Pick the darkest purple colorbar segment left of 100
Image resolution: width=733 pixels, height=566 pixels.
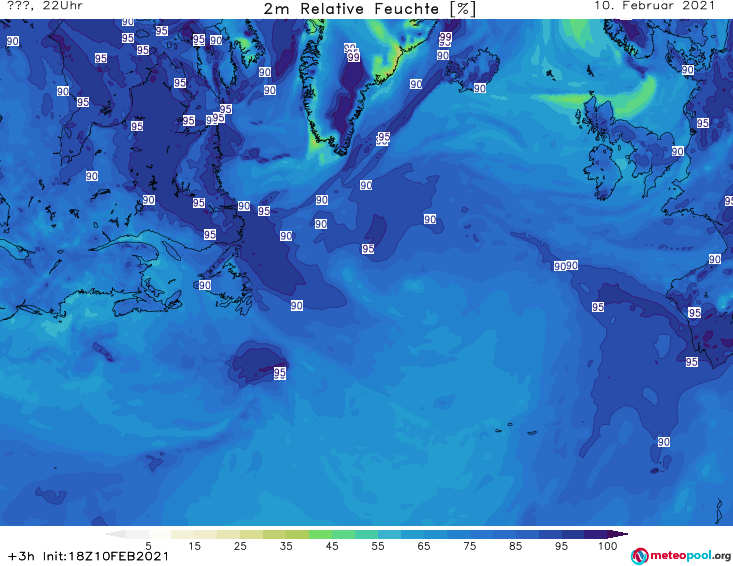tap(596, 534)
